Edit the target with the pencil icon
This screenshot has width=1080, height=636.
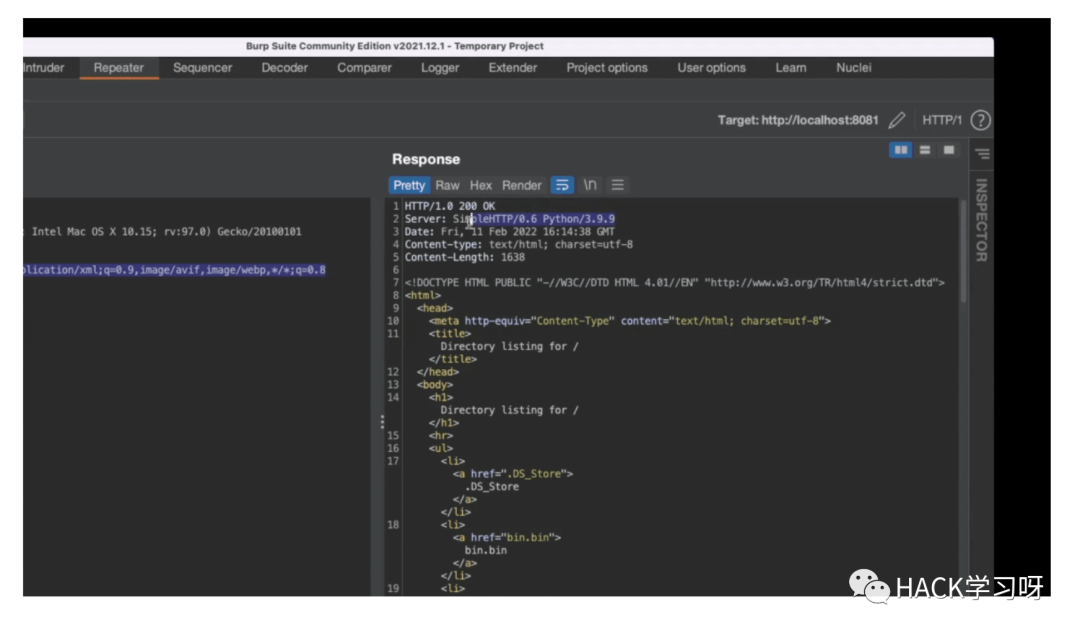click(896, 121)
